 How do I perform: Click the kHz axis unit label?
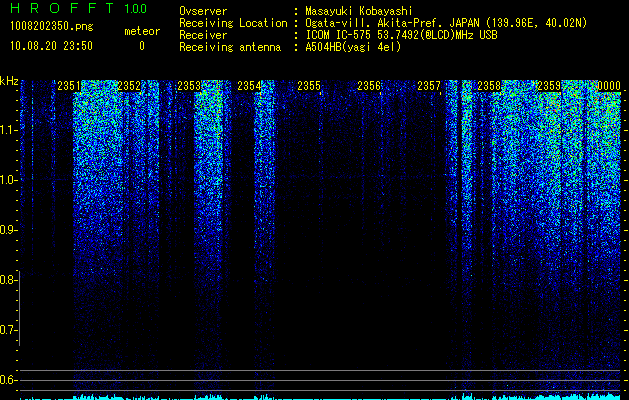click(x=9, y=81)
